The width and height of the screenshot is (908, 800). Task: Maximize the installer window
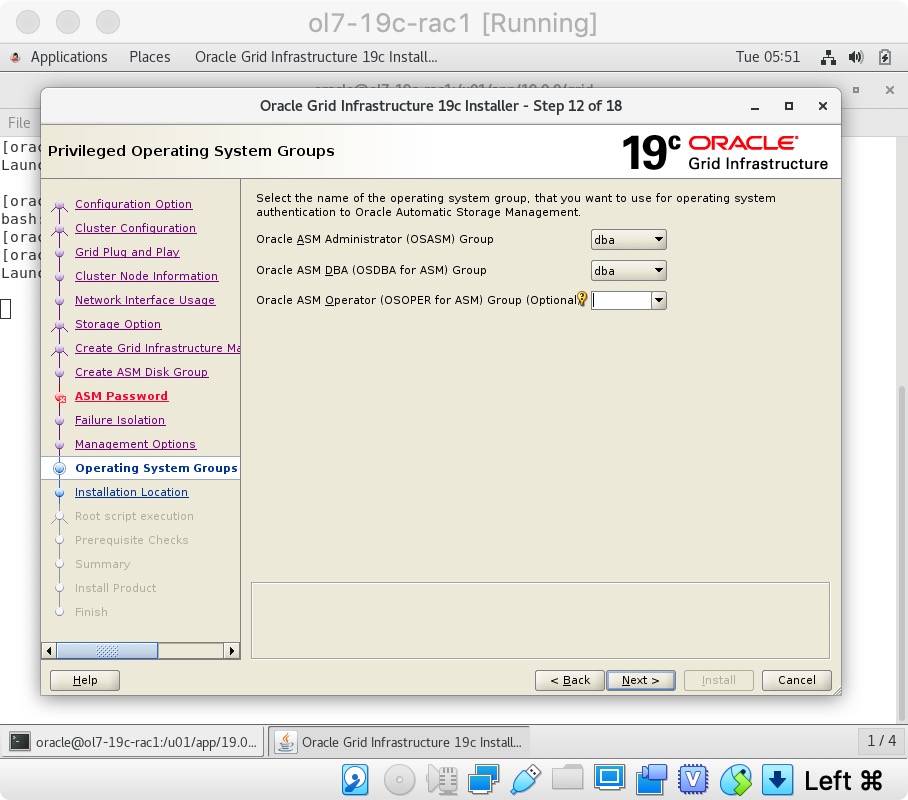(789, 106)
